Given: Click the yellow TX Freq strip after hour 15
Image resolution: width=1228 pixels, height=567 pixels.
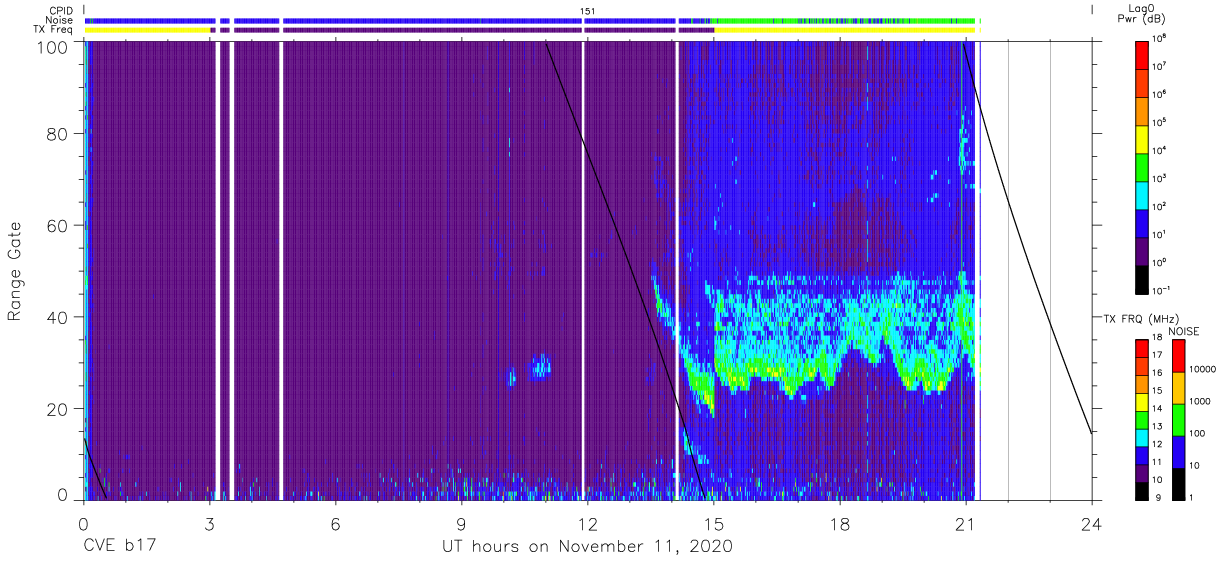Looking at the screenshot, I should click(x=846, y=30).
